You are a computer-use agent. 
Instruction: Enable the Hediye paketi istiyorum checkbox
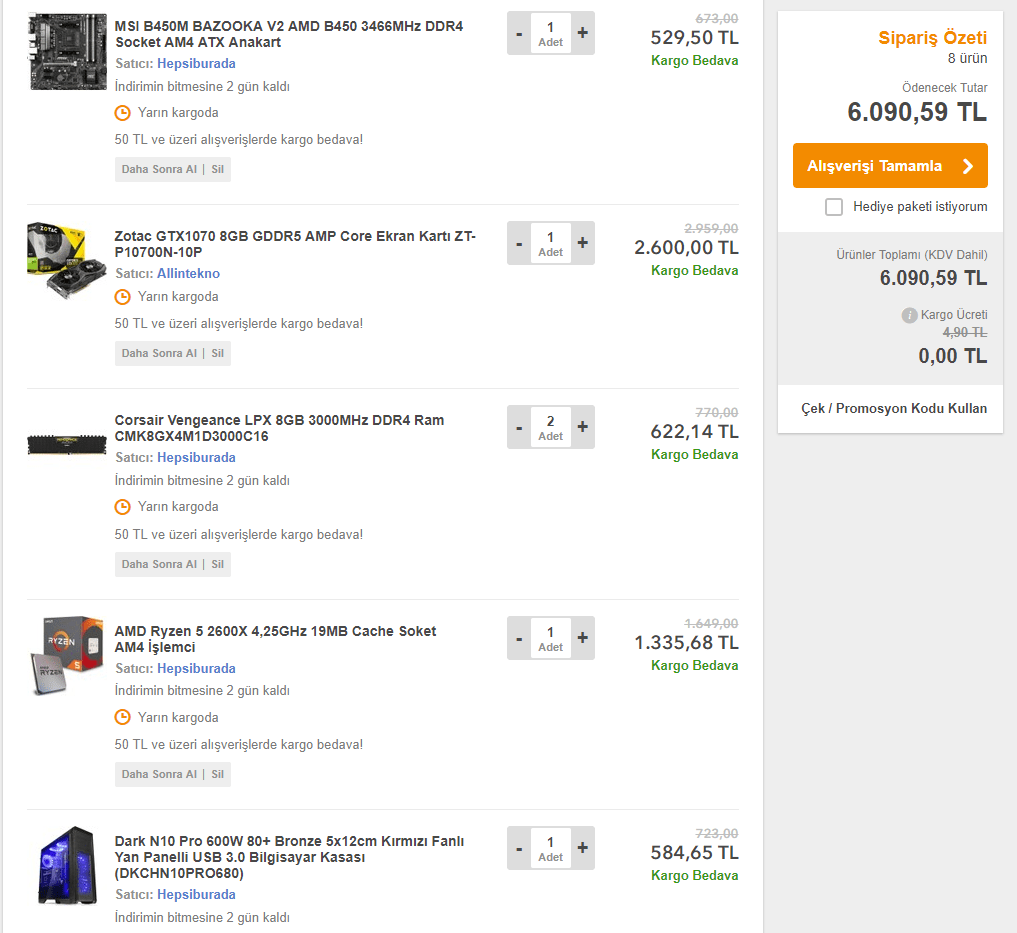pos(834,207)
